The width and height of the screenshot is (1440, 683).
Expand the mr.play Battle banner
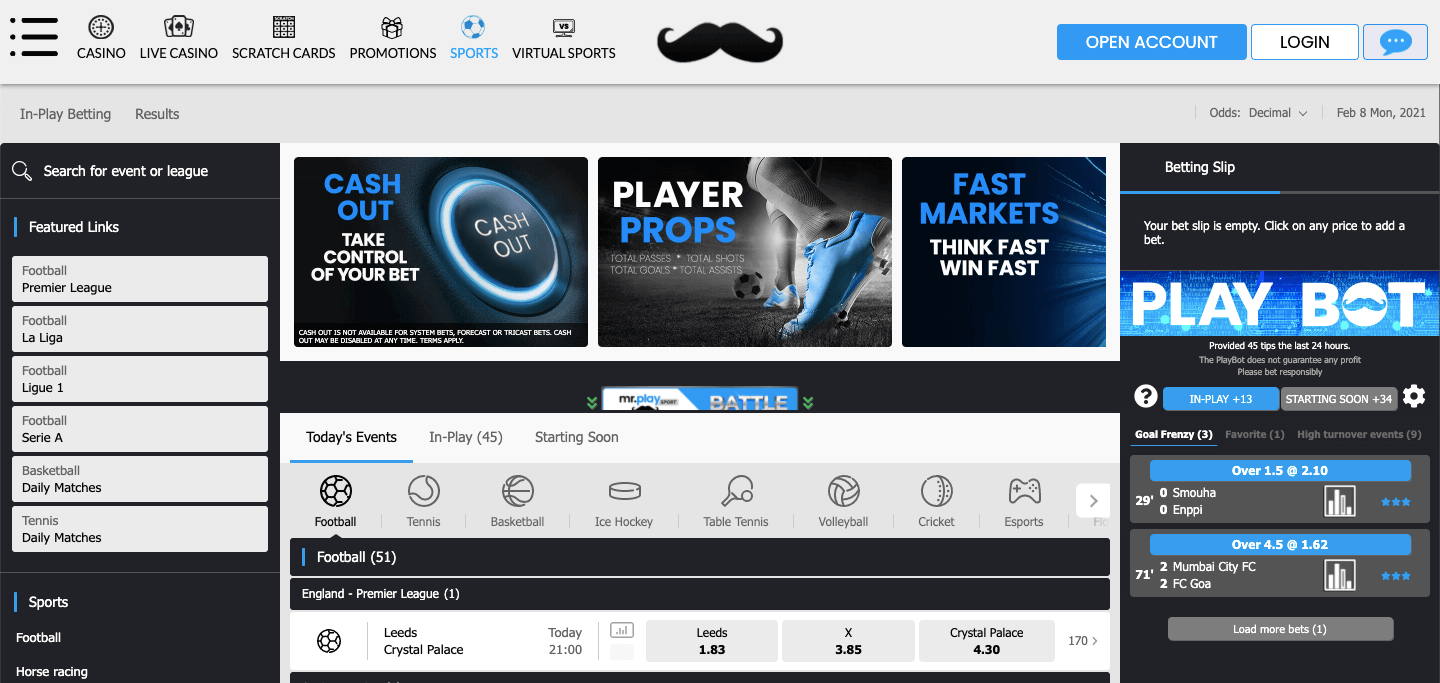[700, 400]
